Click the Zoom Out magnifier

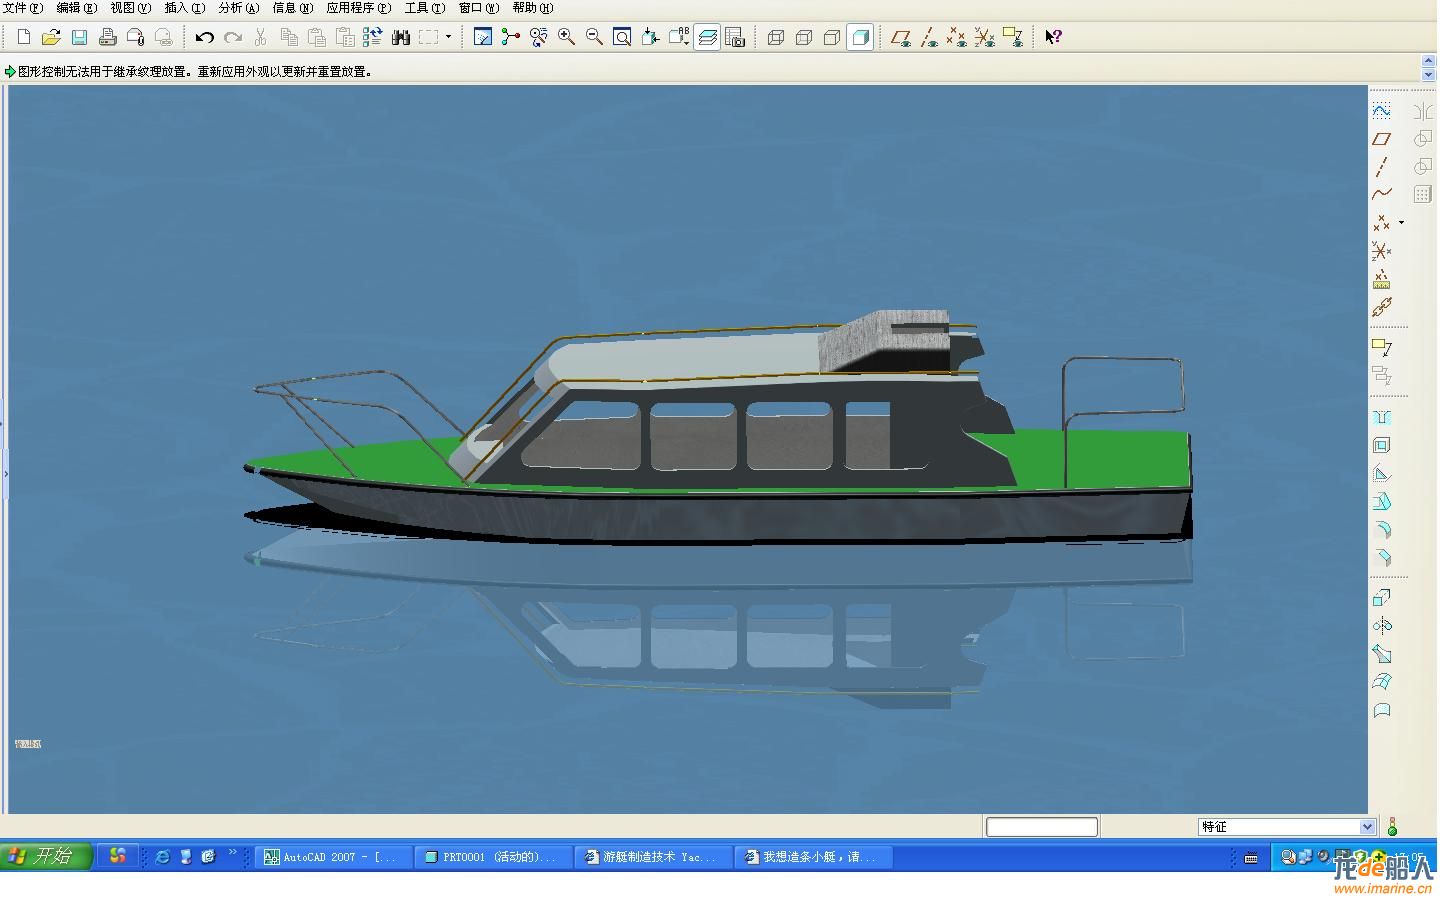coord(594,37)
